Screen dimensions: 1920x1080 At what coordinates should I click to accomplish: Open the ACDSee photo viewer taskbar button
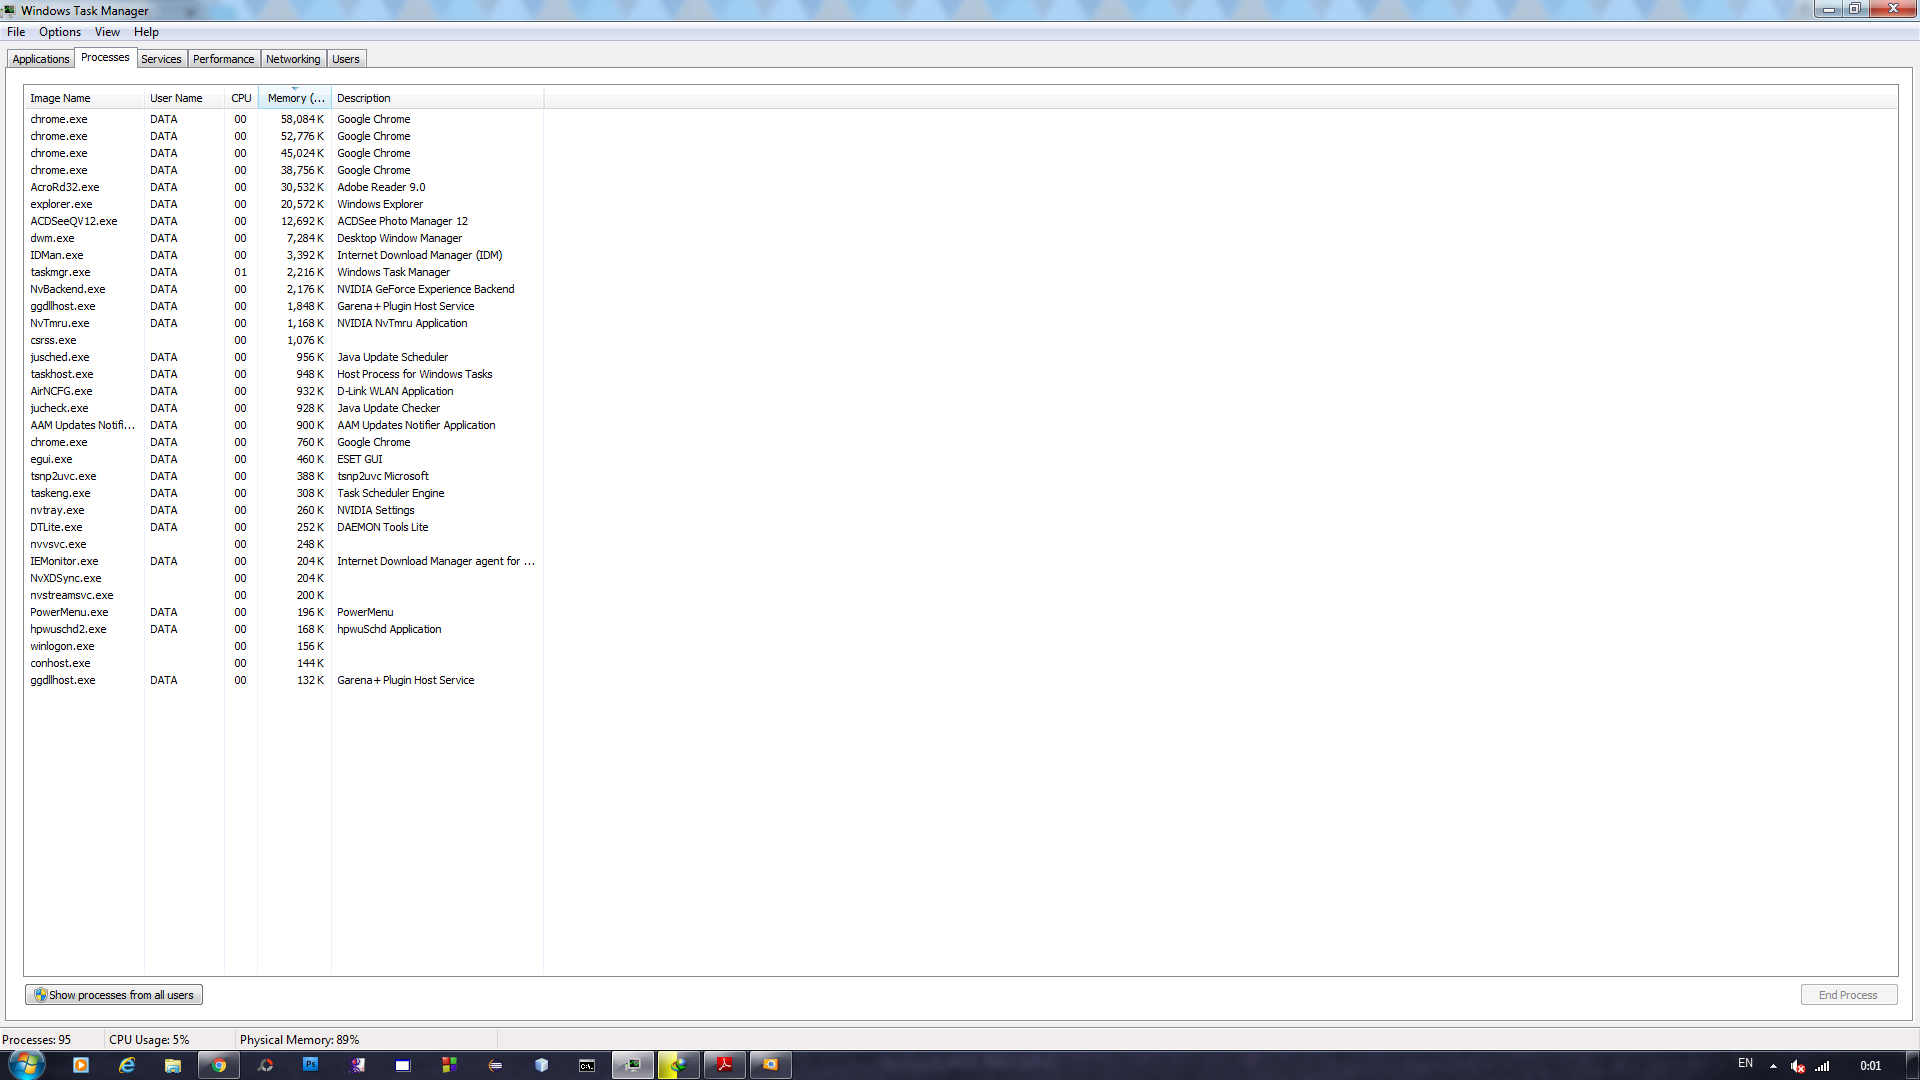pos(771,1065)
